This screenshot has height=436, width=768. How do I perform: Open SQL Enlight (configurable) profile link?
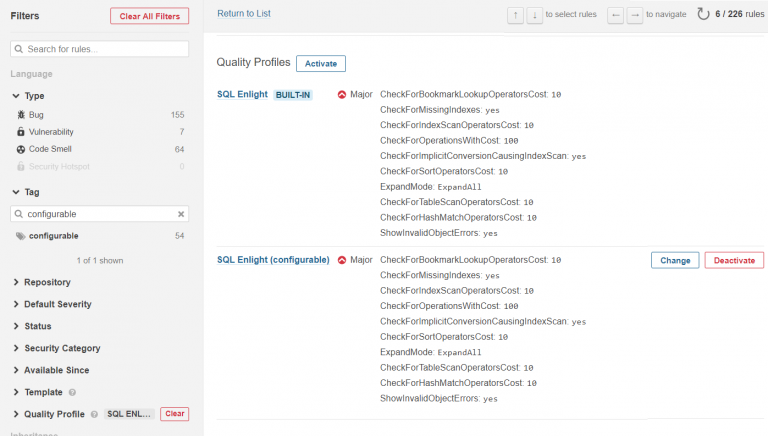click(273, 260)
